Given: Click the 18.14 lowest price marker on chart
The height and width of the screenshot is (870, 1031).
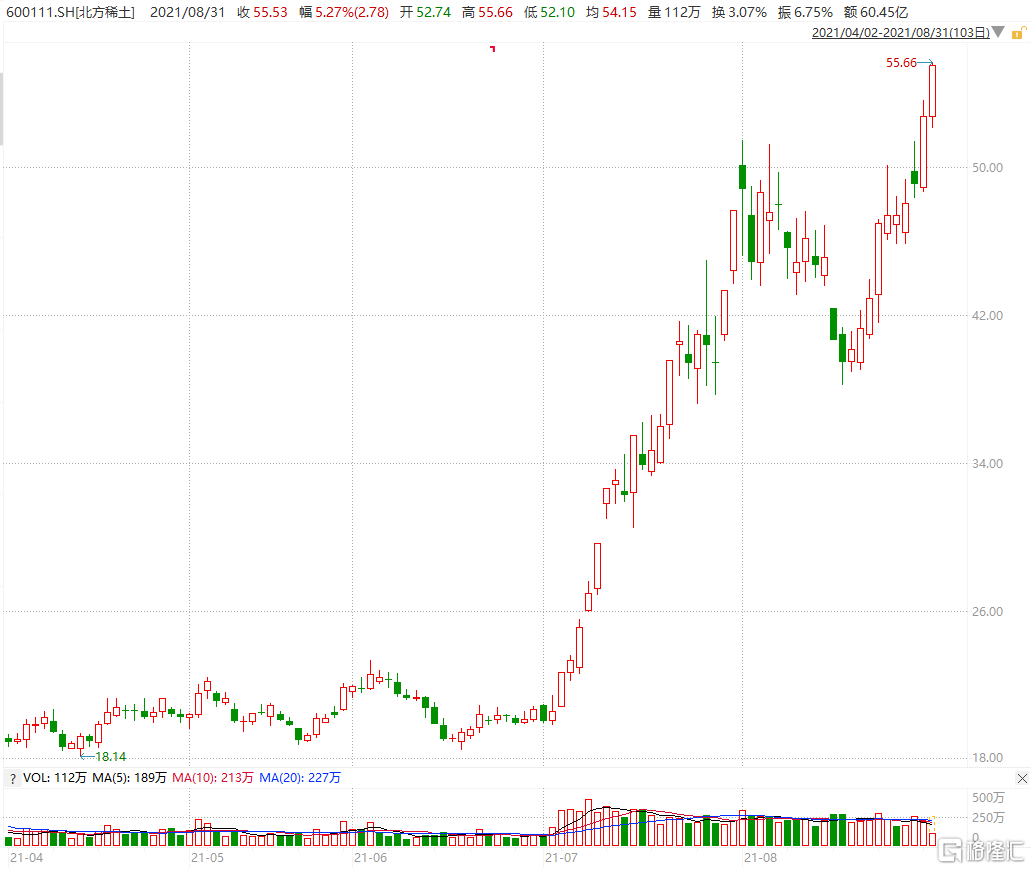Looking at the screenshot, I should pos(110,756).
